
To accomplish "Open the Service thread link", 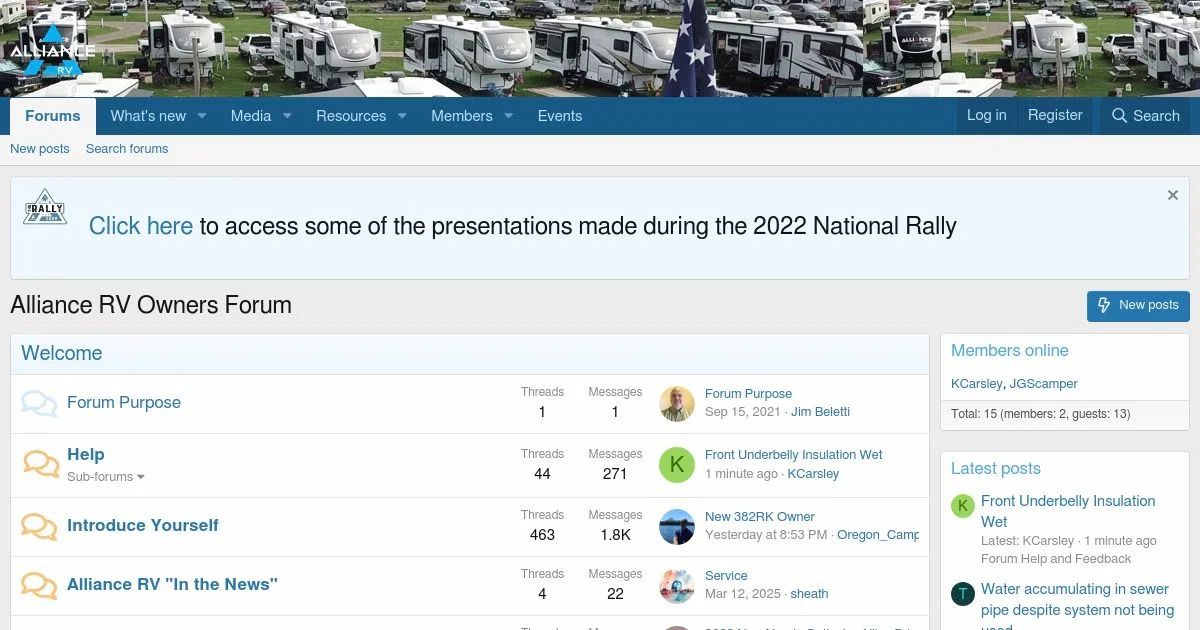I will 726,576.
